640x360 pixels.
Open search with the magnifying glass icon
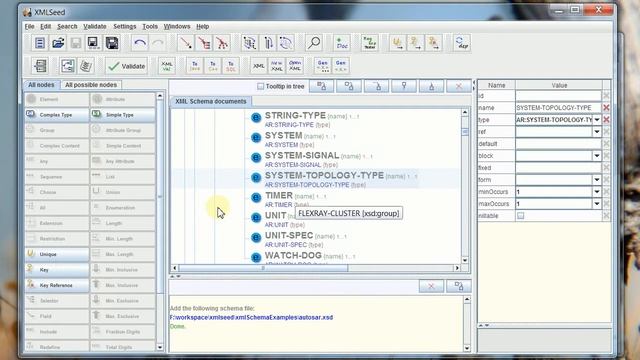pos(314,43)
